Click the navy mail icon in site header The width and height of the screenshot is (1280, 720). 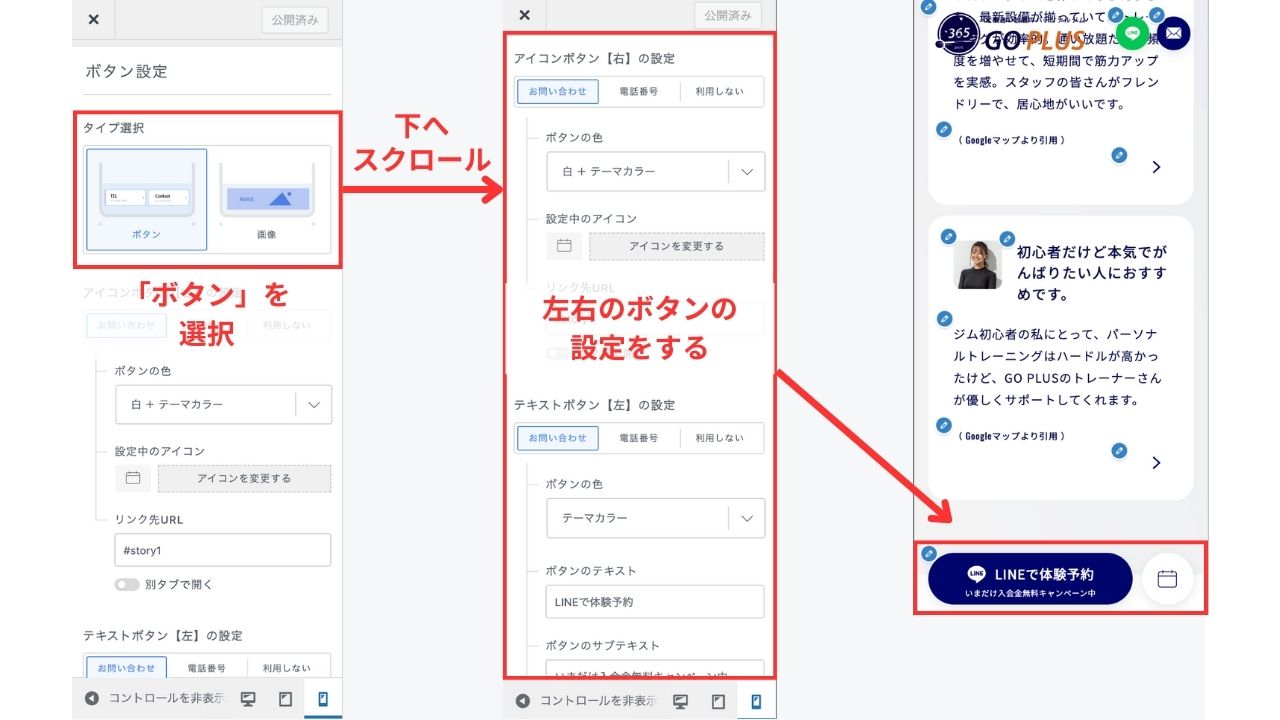(1173, 33)
